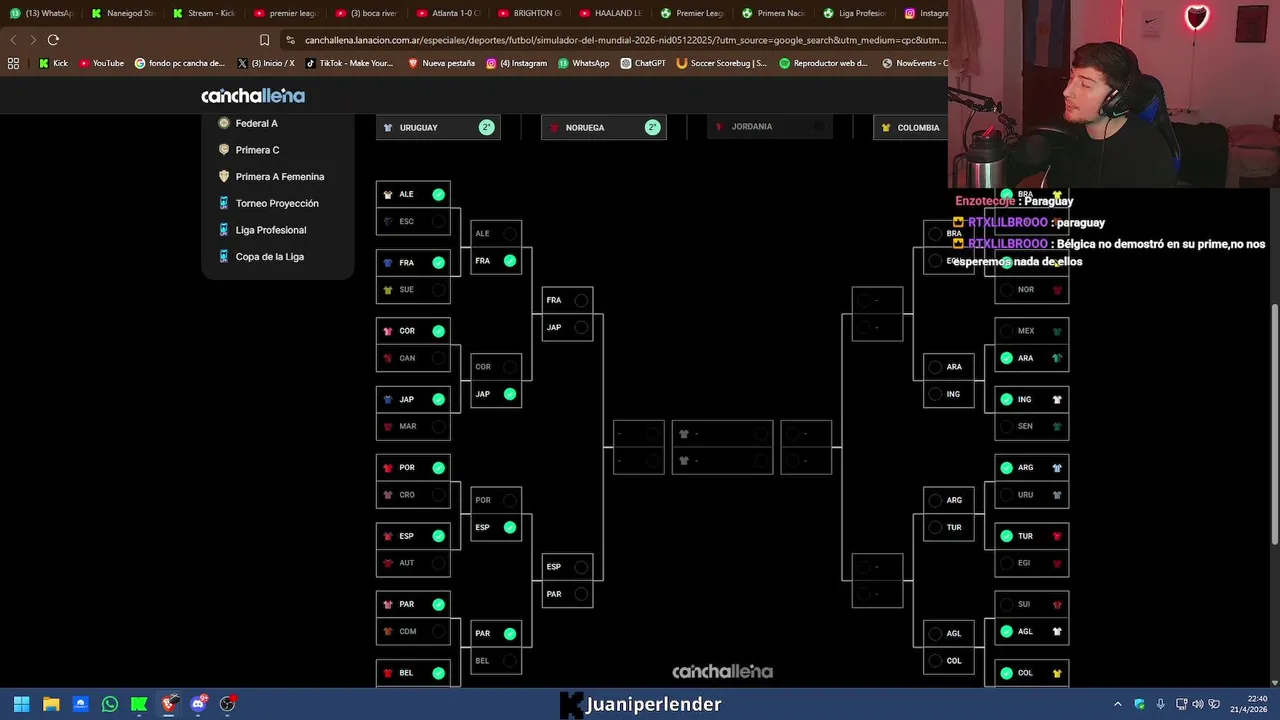Open the Windows Start menu
Viewport: 1280px width, 720px height.
(x=21, y=704)
